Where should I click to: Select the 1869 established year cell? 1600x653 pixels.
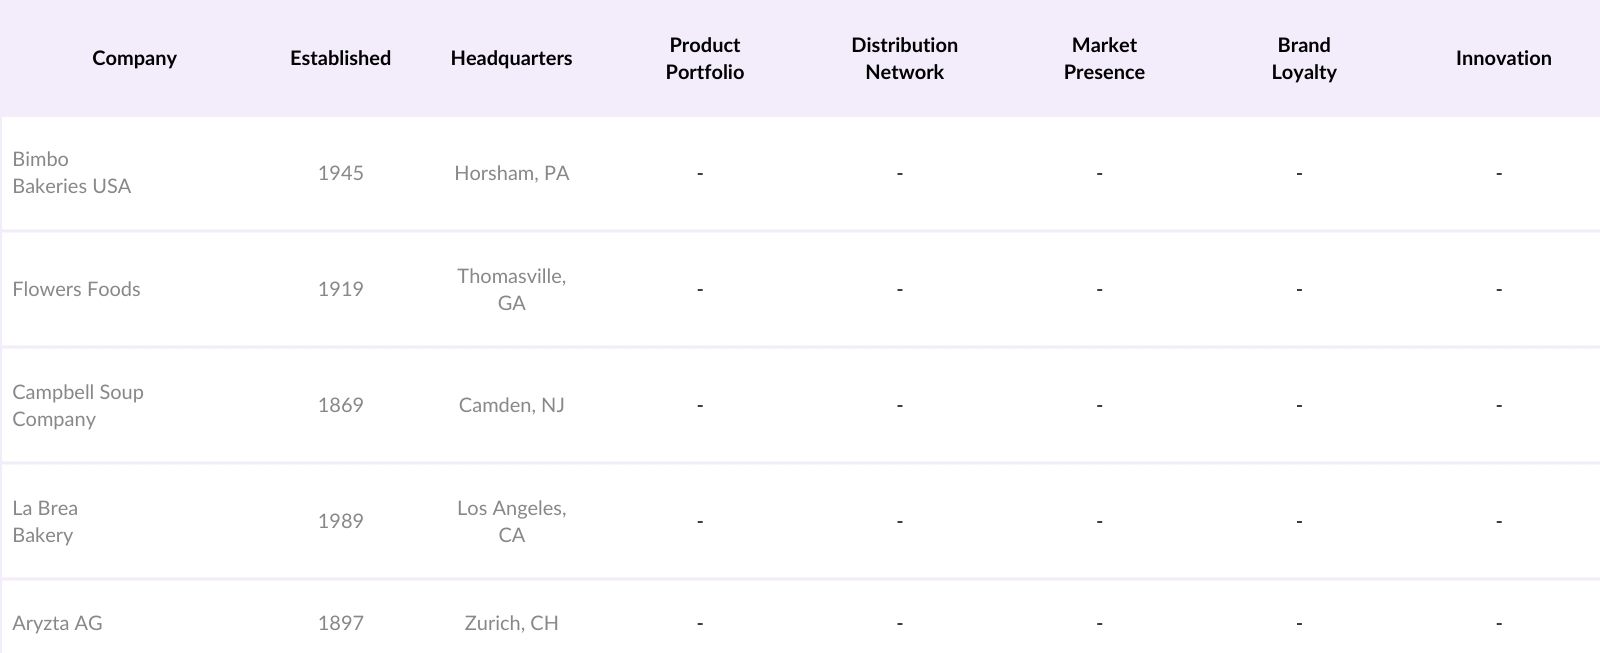[340, 405]
